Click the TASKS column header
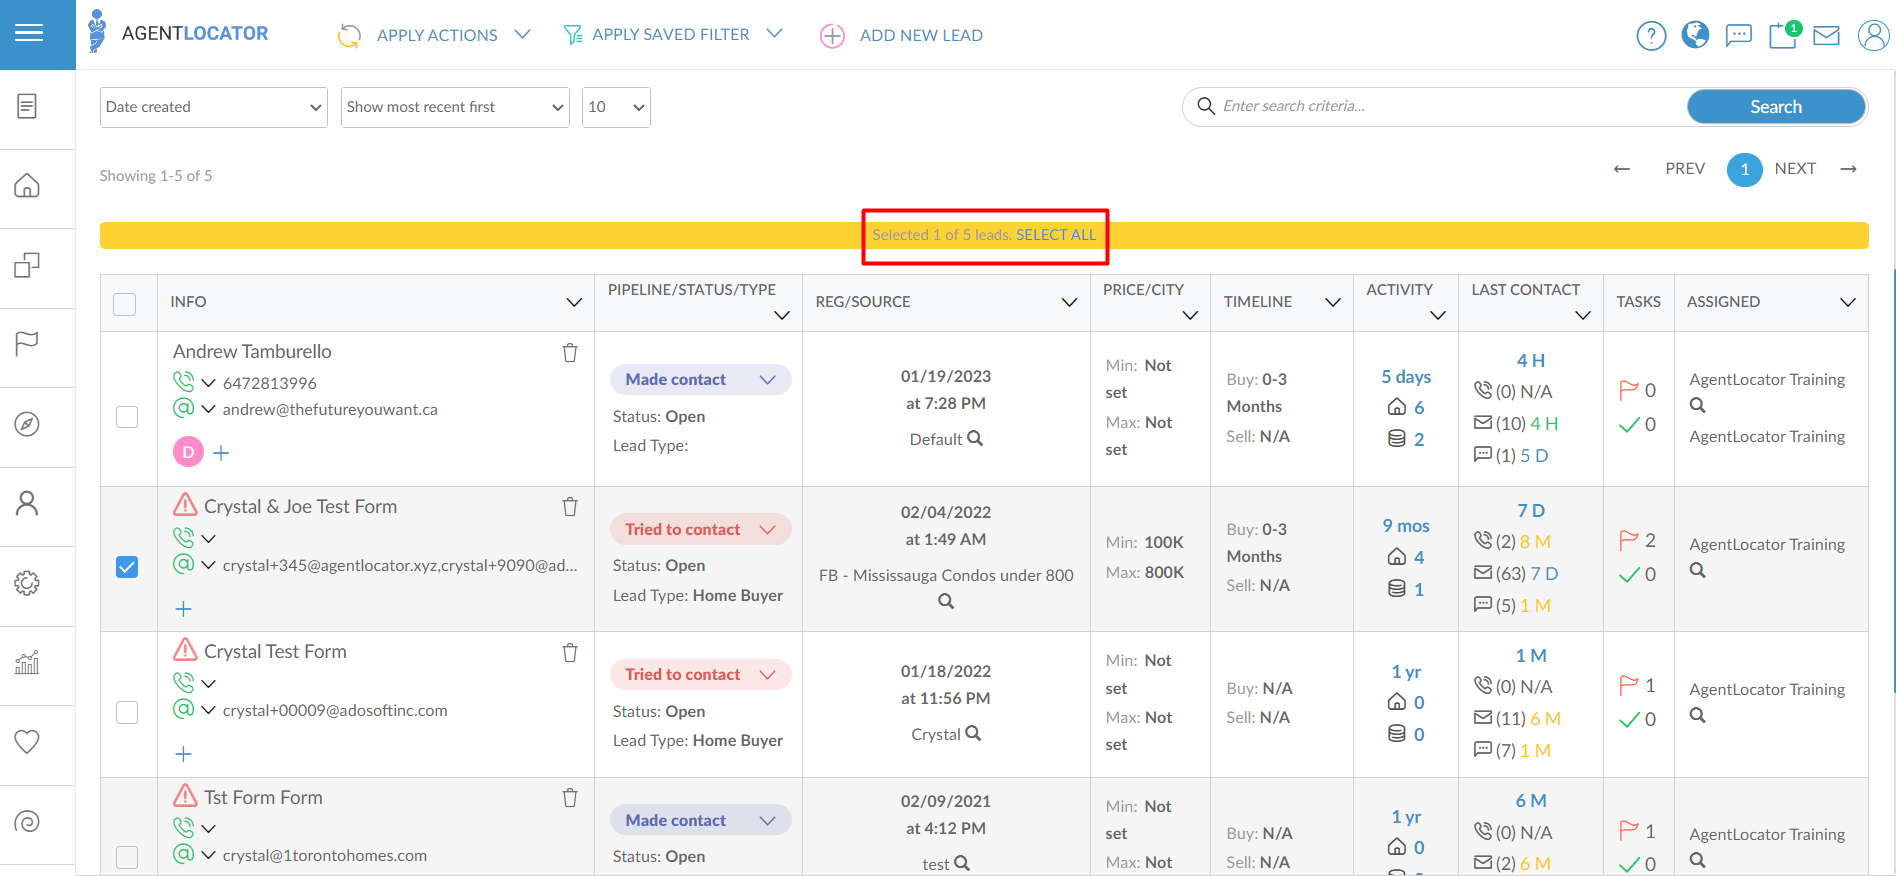This screenshot has width=1896, height=876. tap(1638, 302)
